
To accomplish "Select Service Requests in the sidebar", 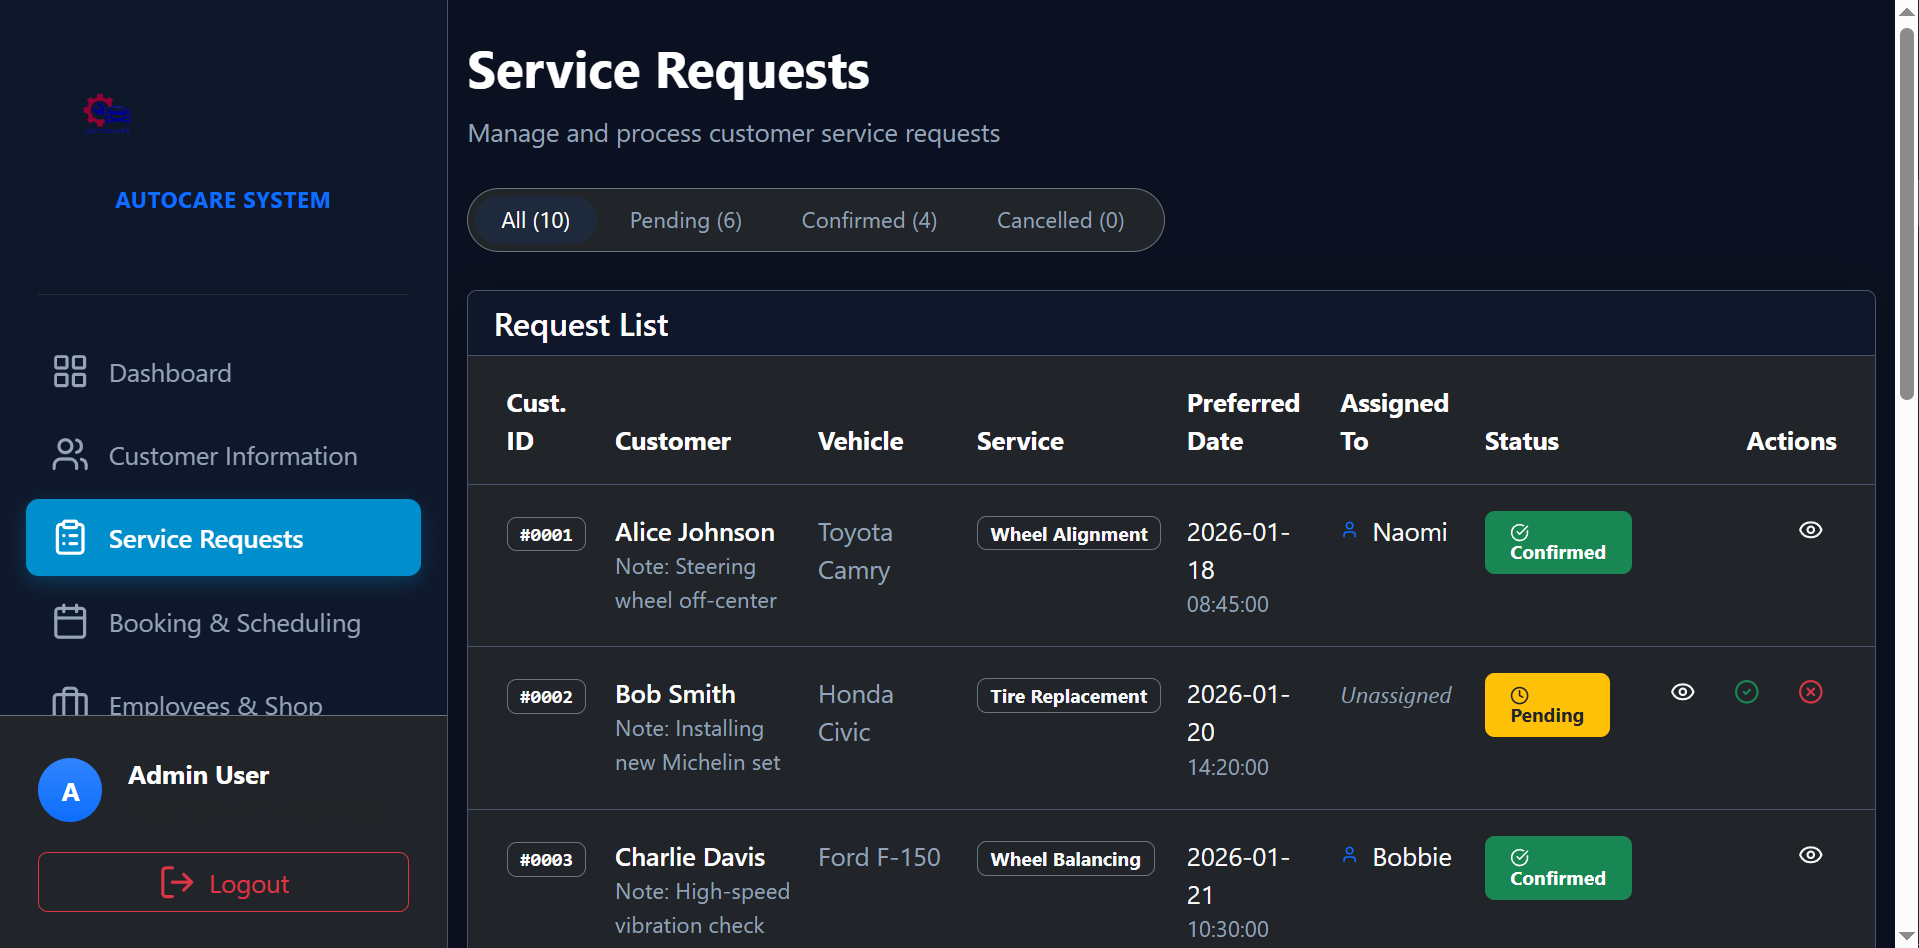I will 223,538.
